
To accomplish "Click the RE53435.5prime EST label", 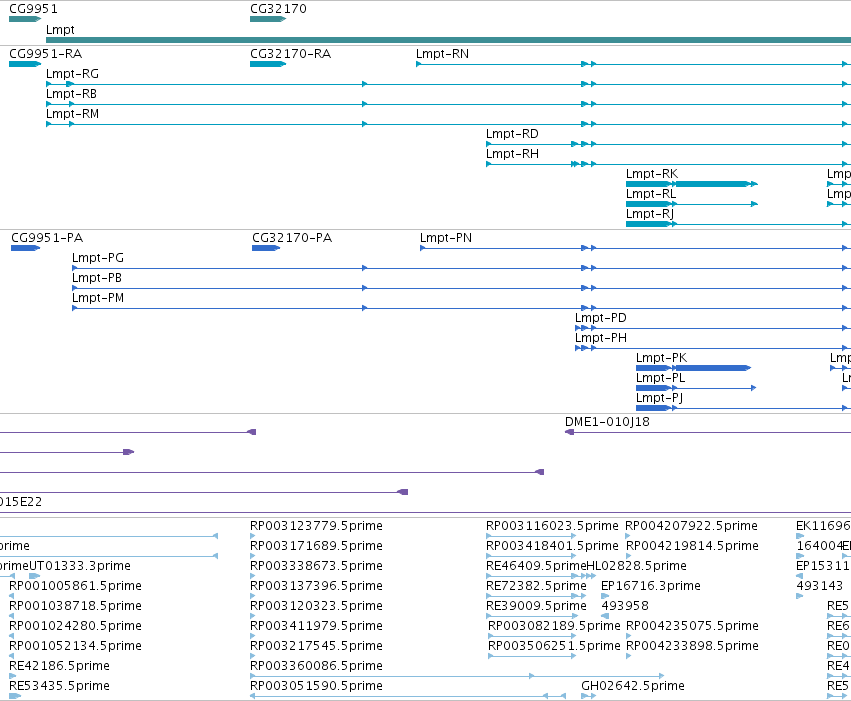I will [x=60, y=686].
